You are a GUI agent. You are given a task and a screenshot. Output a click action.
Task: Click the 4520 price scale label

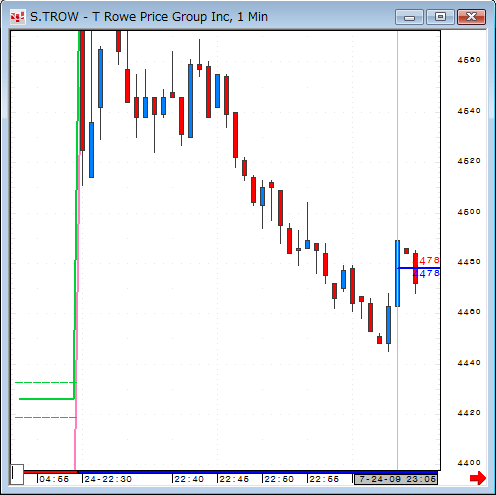click(469, 161)
